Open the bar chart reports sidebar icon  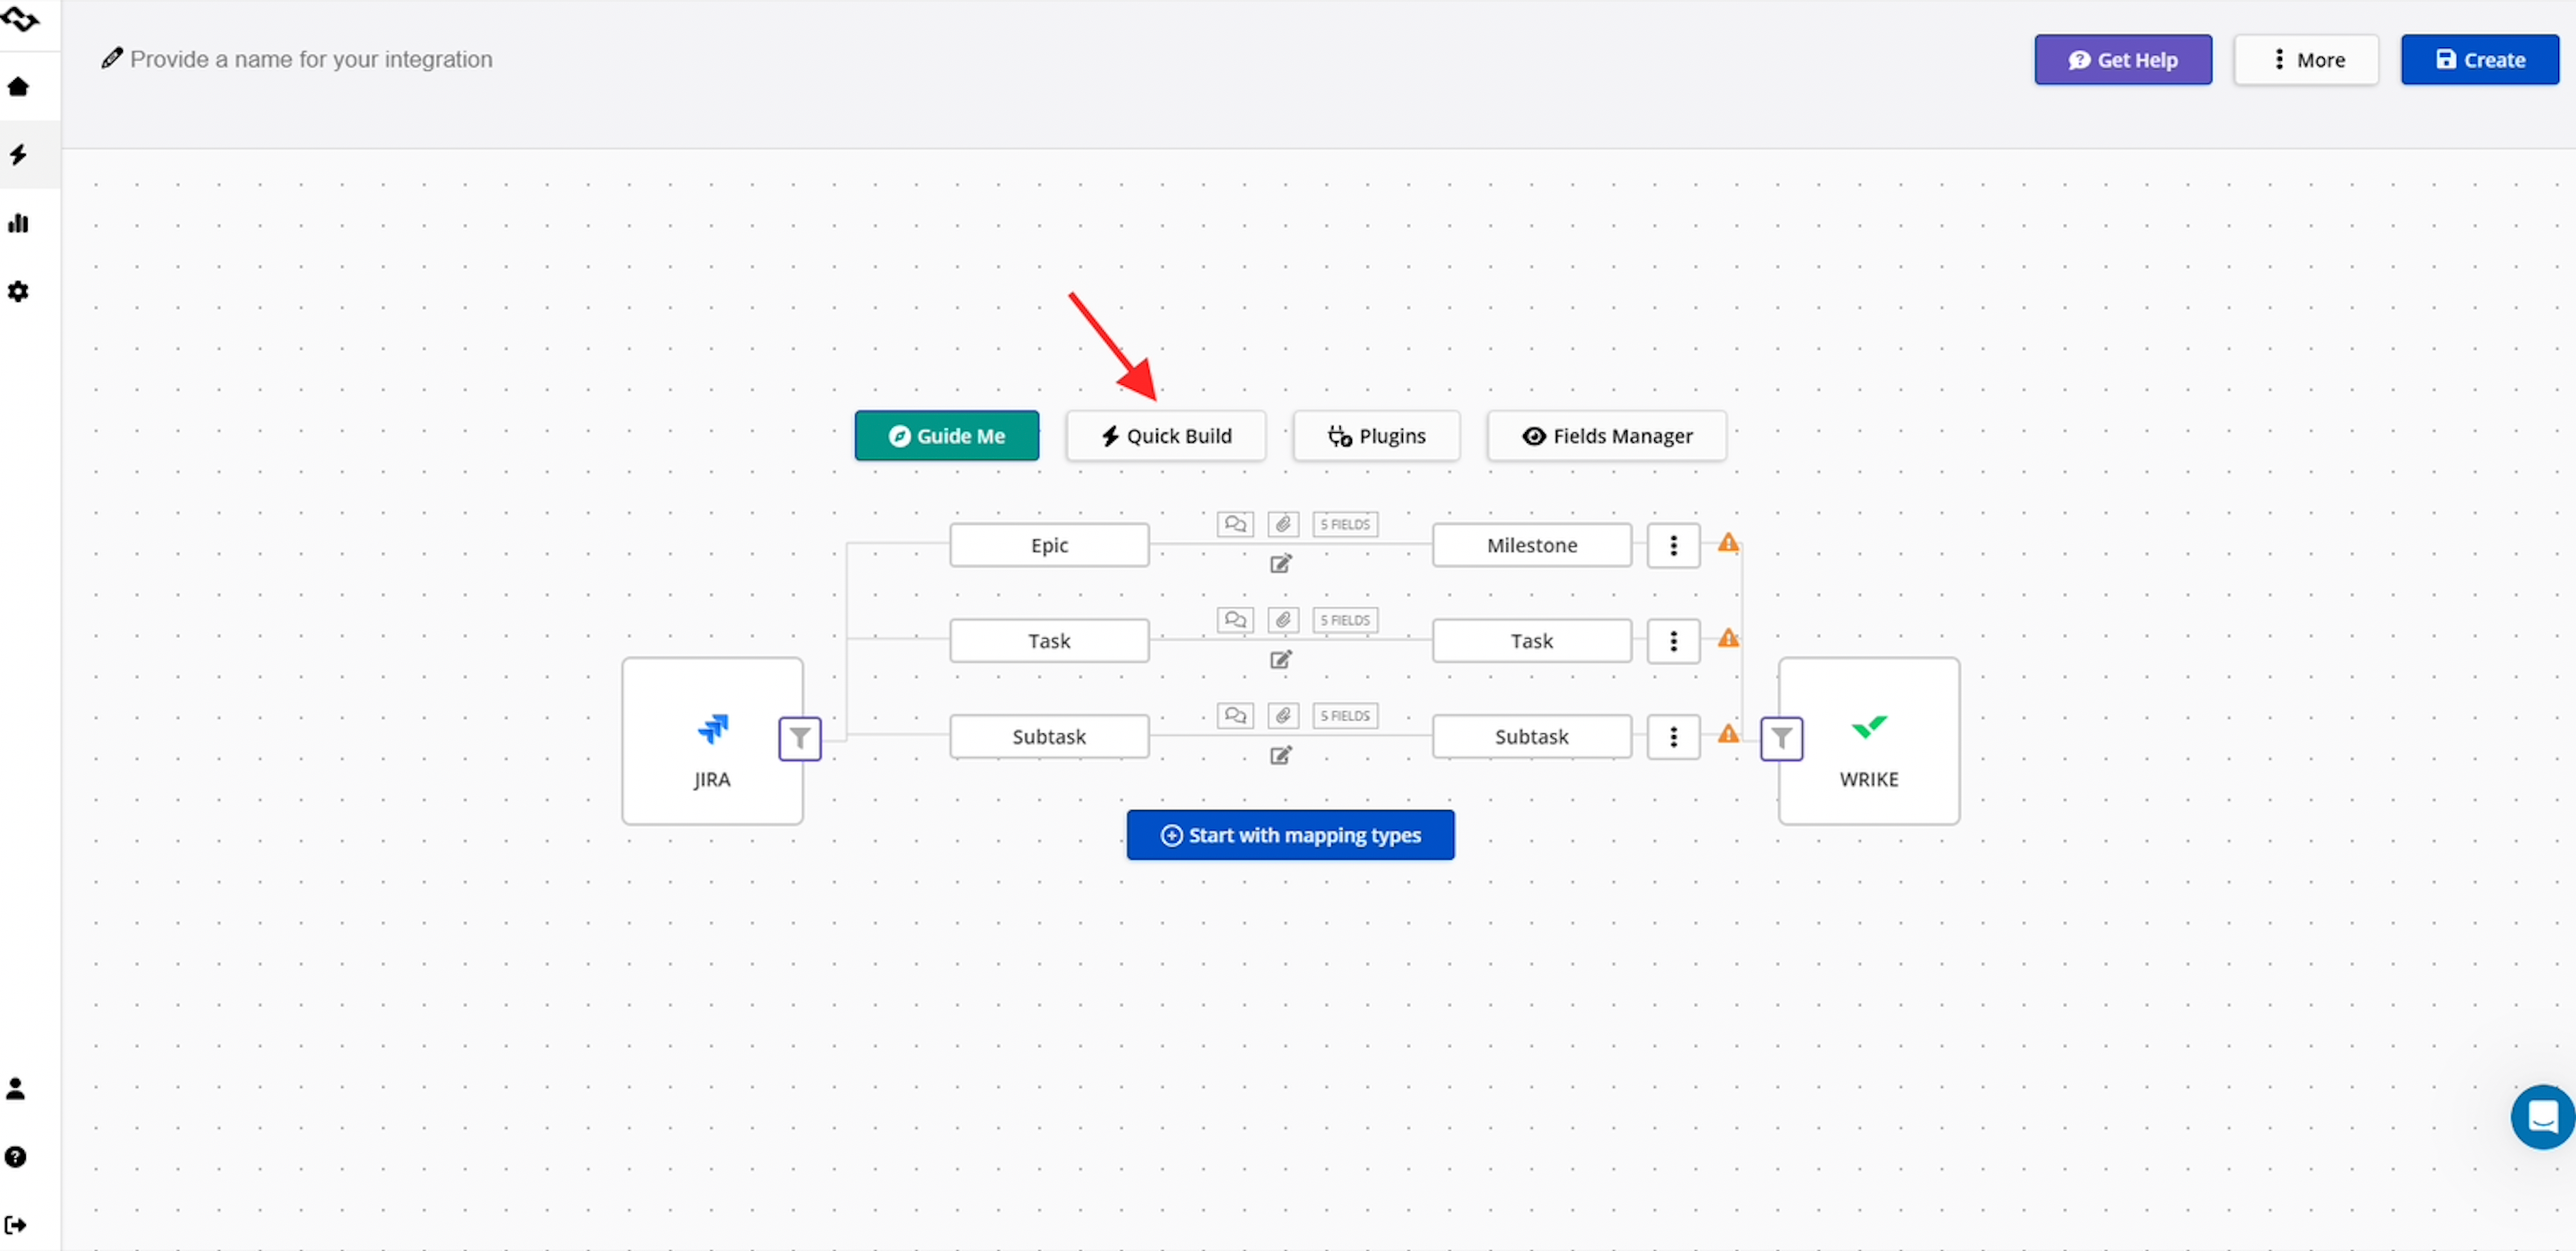point(18,223)
